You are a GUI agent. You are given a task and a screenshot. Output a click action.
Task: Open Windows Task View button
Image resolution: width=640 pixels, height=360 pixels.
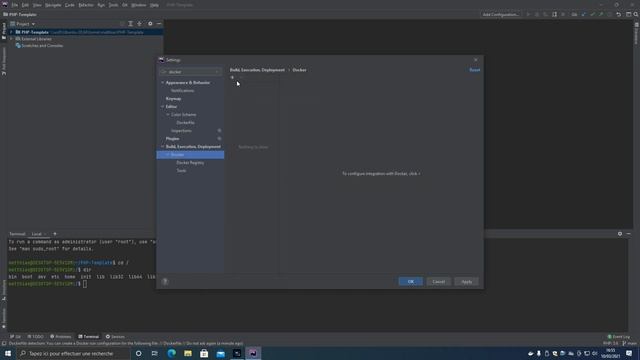(x=155, y=353)
